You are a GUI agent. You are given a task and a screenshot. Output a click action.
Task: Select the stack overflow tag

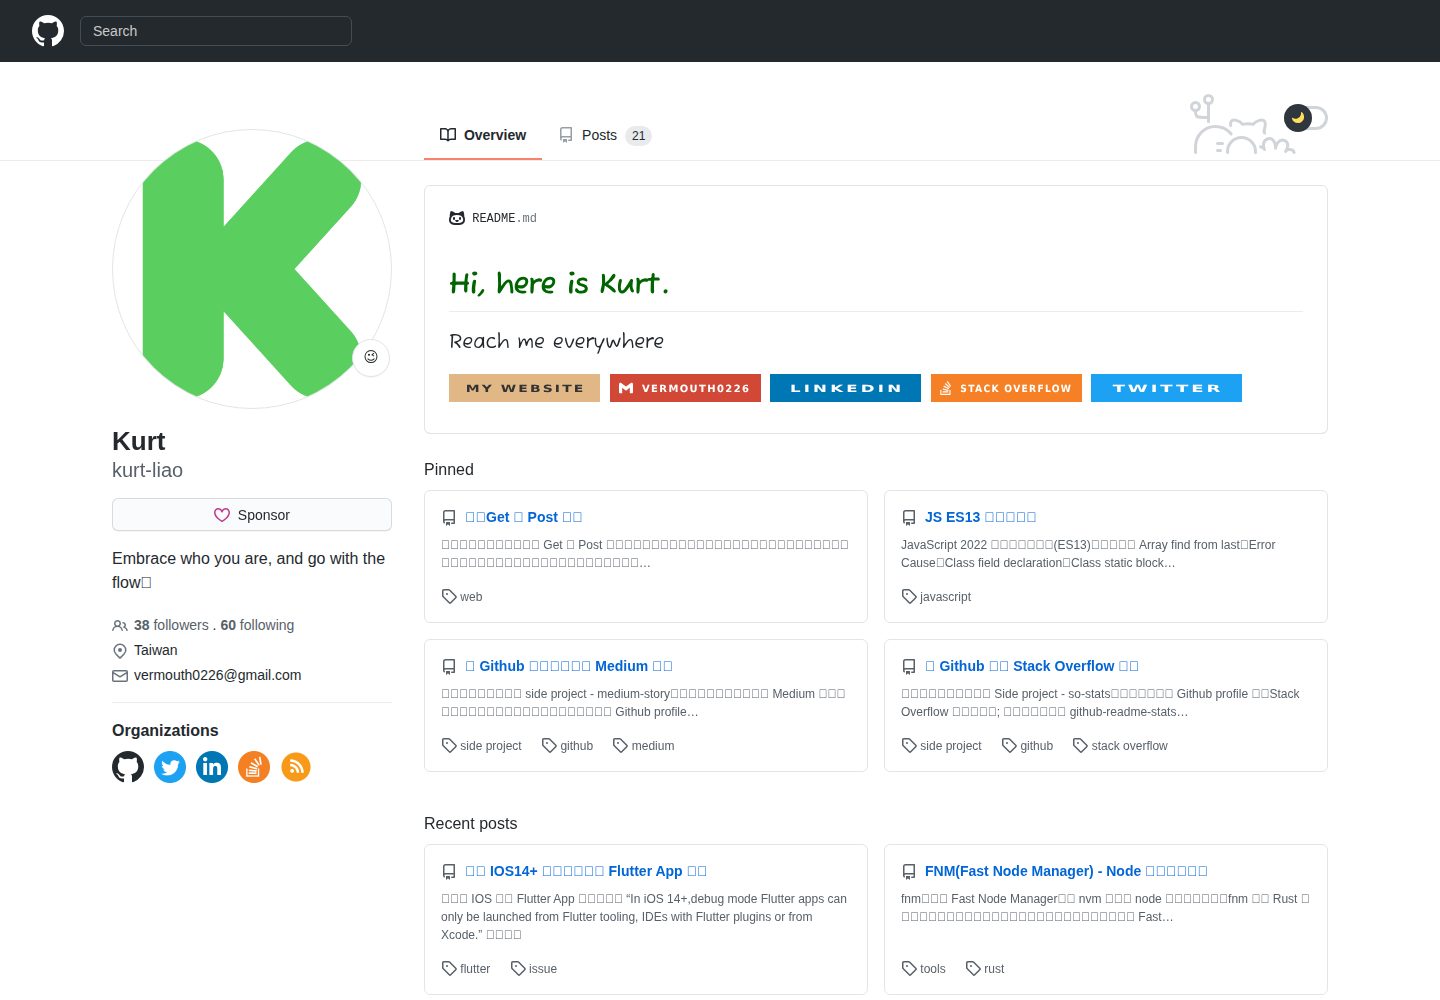click(x=1120, y=746)
